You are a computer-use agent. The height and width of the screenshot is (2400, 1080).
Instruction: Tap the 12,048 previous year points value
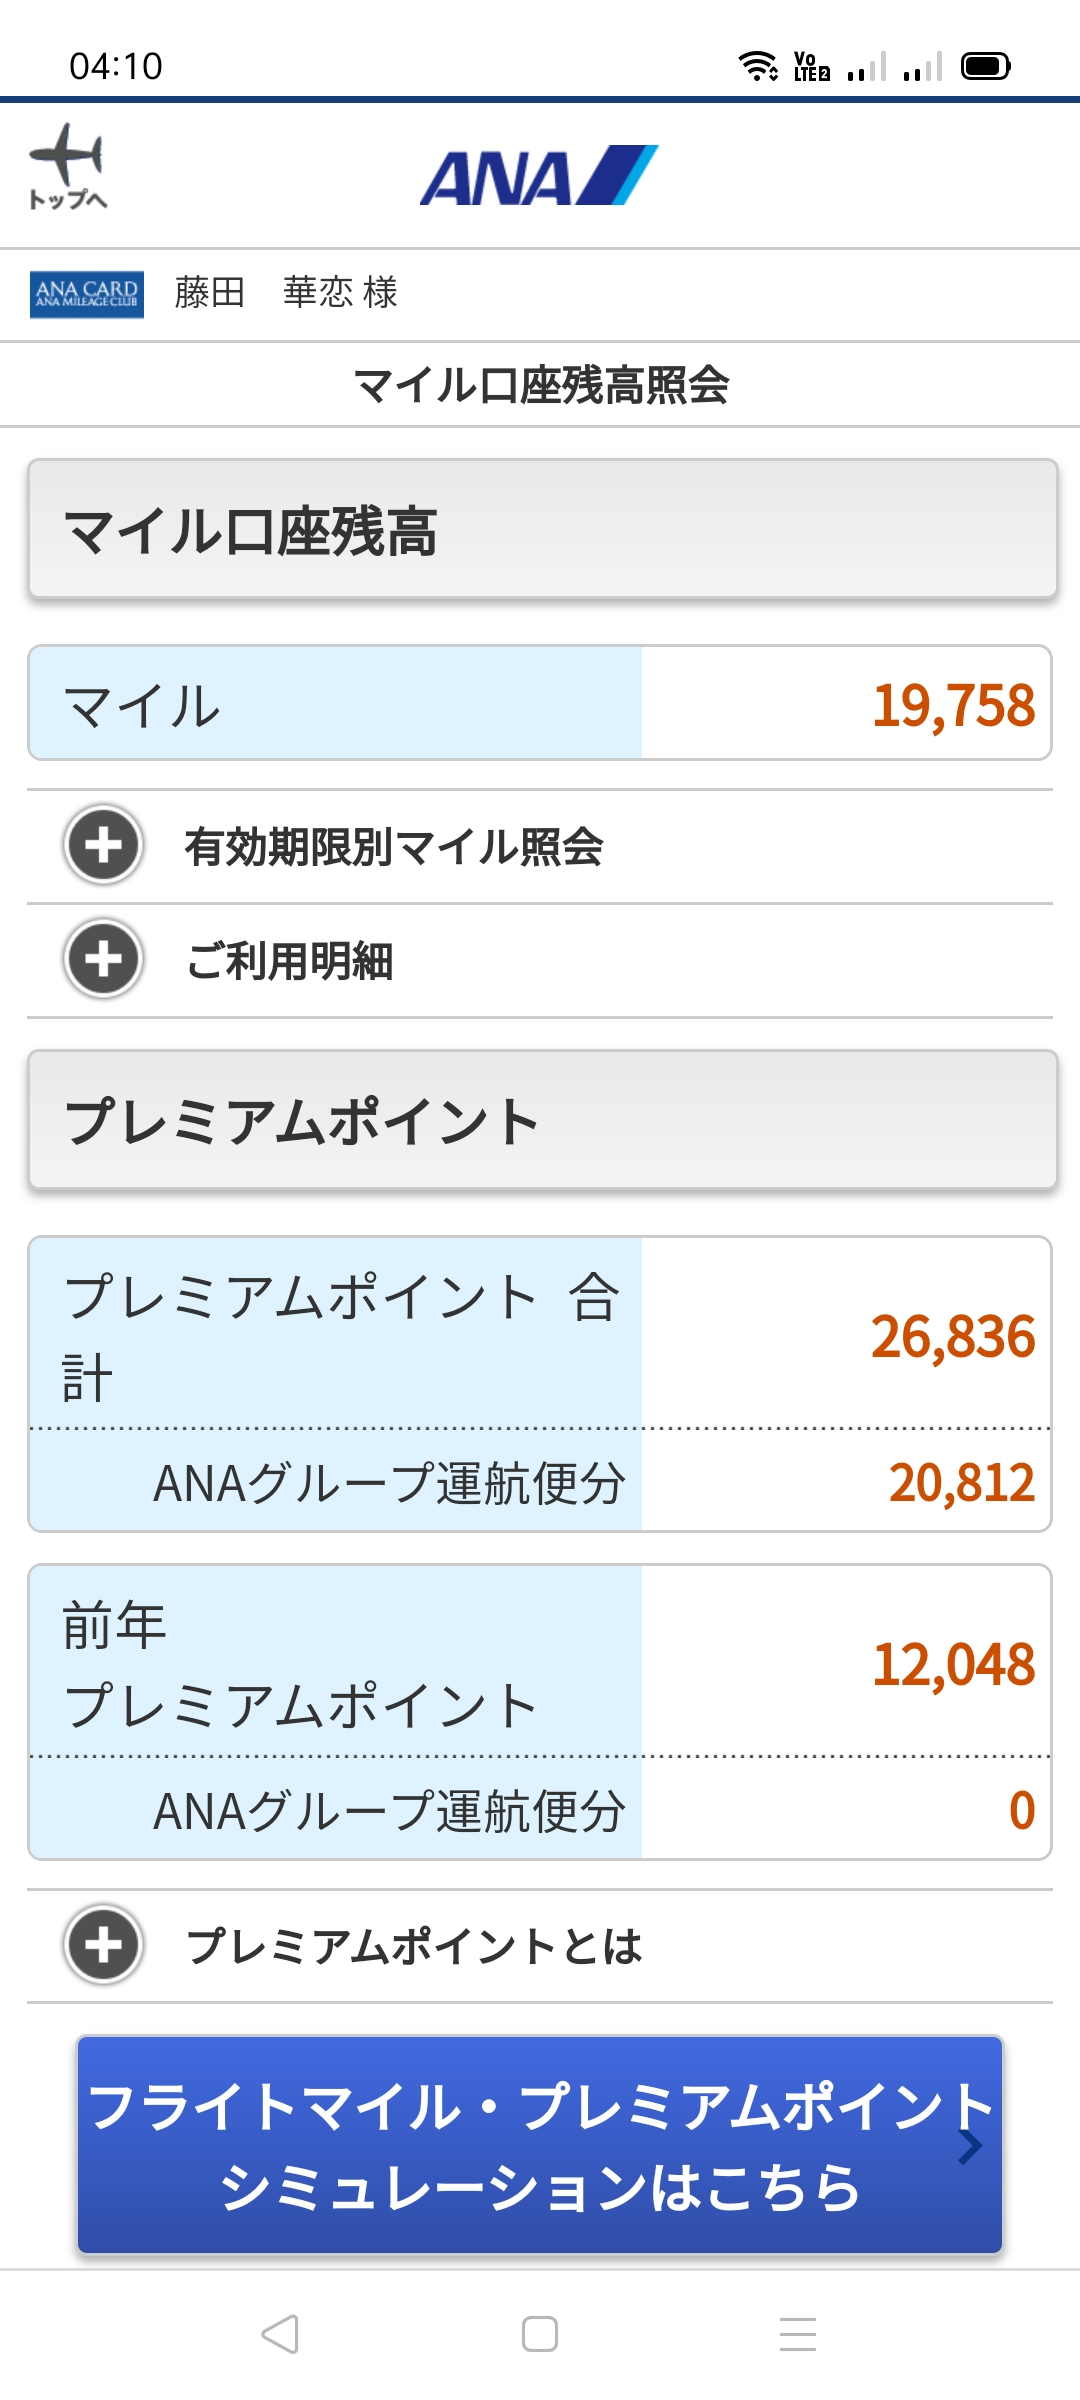(x=953, y=1665)
